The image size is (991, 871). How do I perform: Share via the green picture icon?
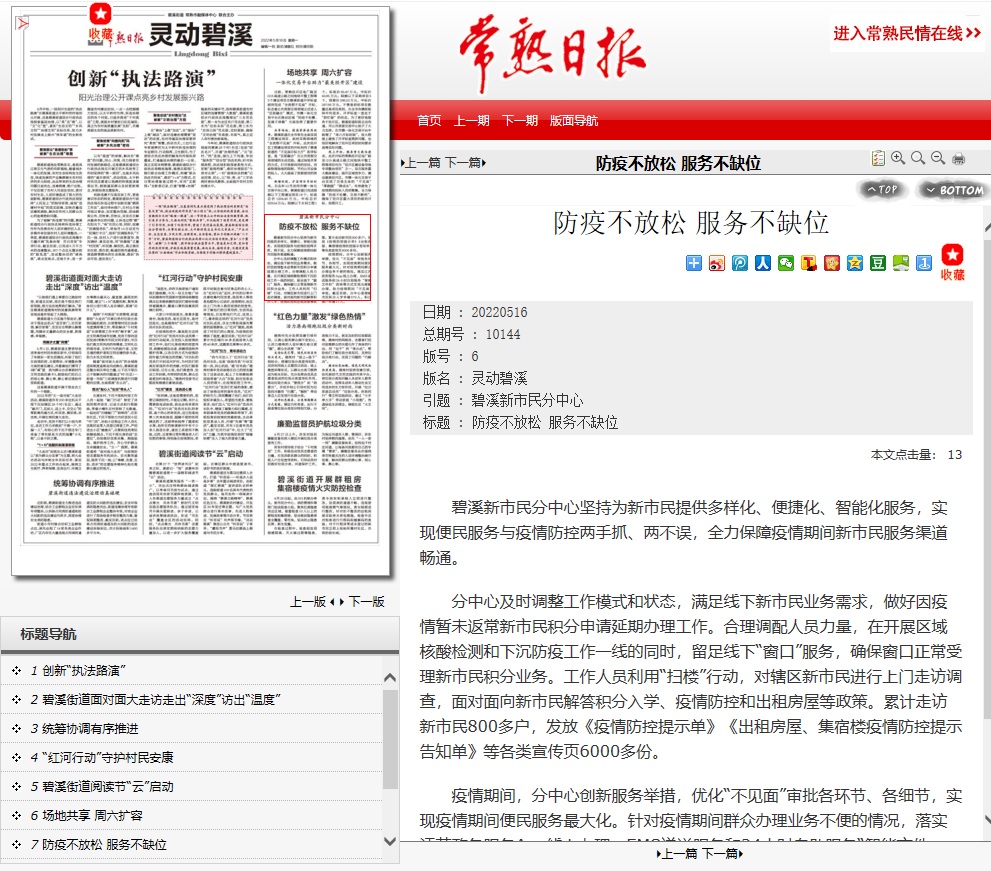[901, 263]
